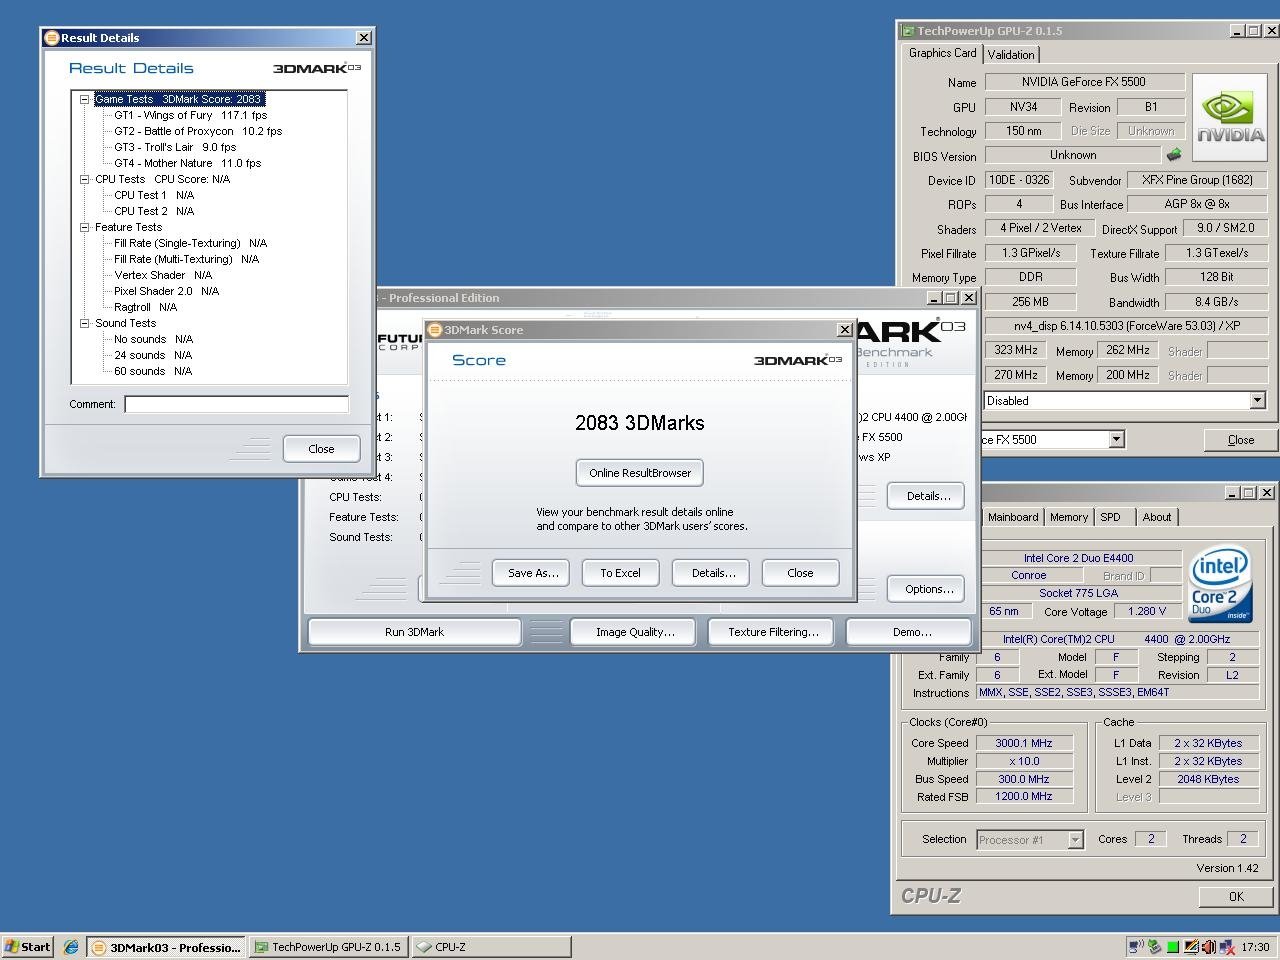The width and height of the screenshot is (1280, 960).
Task: Collapse the Feature Tests tree node
Action: point(84,227)
